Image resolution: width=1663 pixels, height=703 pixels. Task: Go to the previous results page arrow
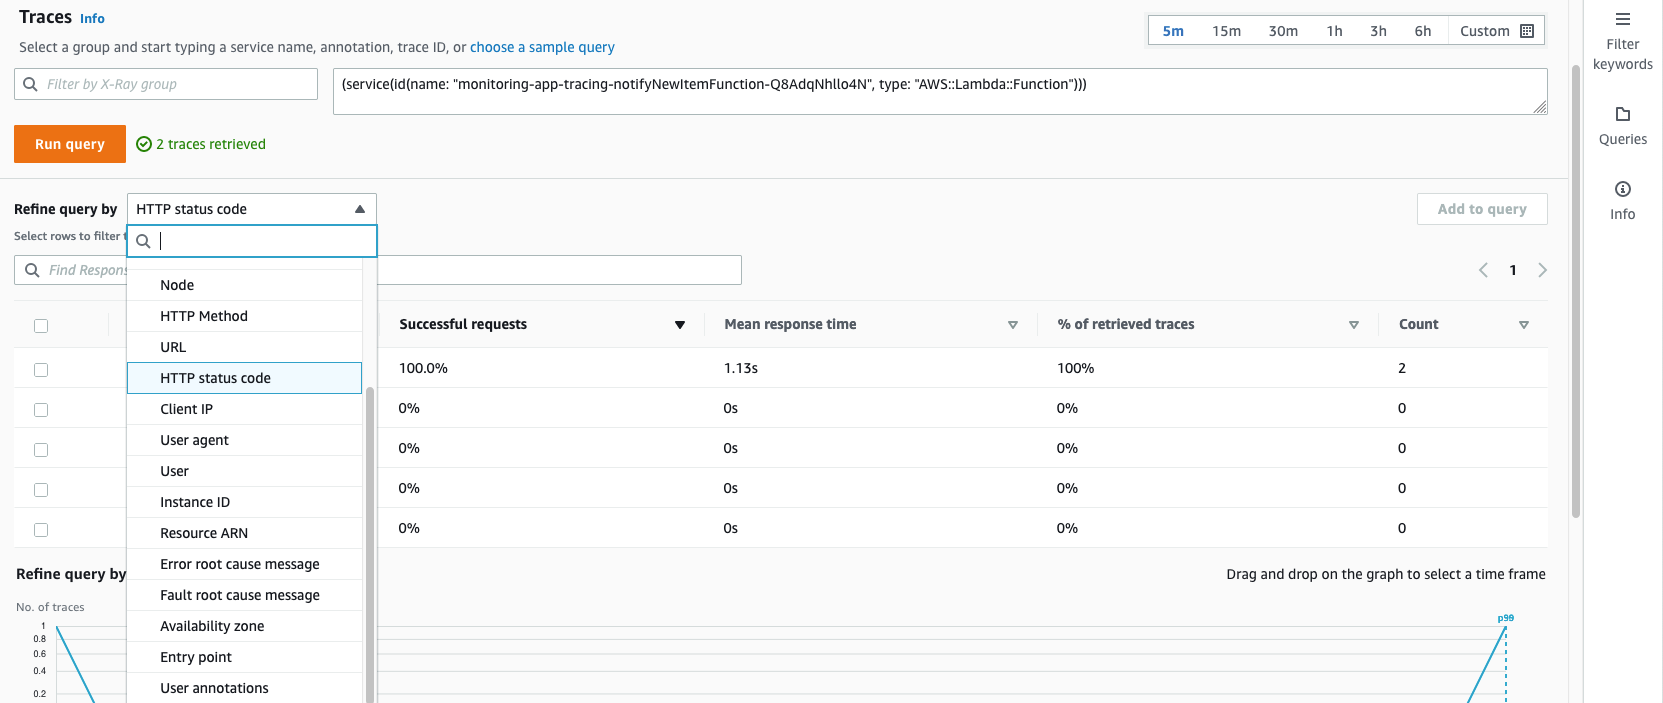(x=1483, y=270)
